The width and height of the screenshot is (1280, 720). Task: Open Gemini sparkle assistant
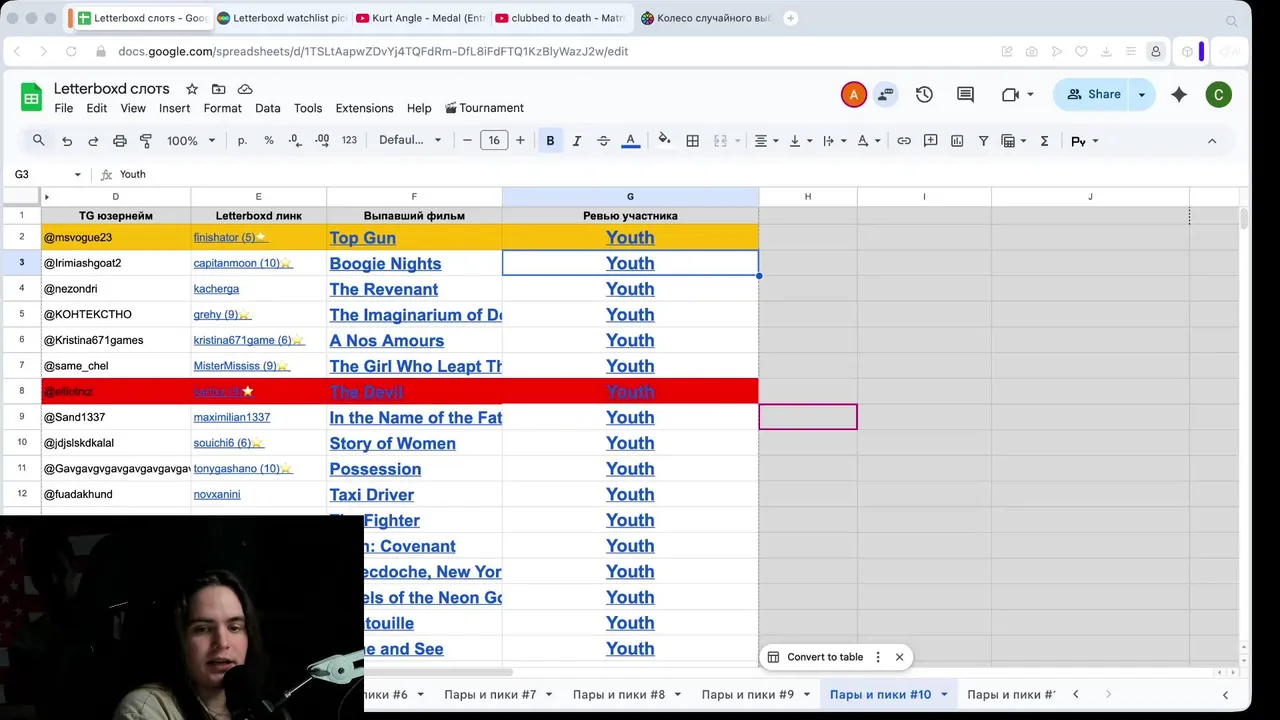point(1179,94)
